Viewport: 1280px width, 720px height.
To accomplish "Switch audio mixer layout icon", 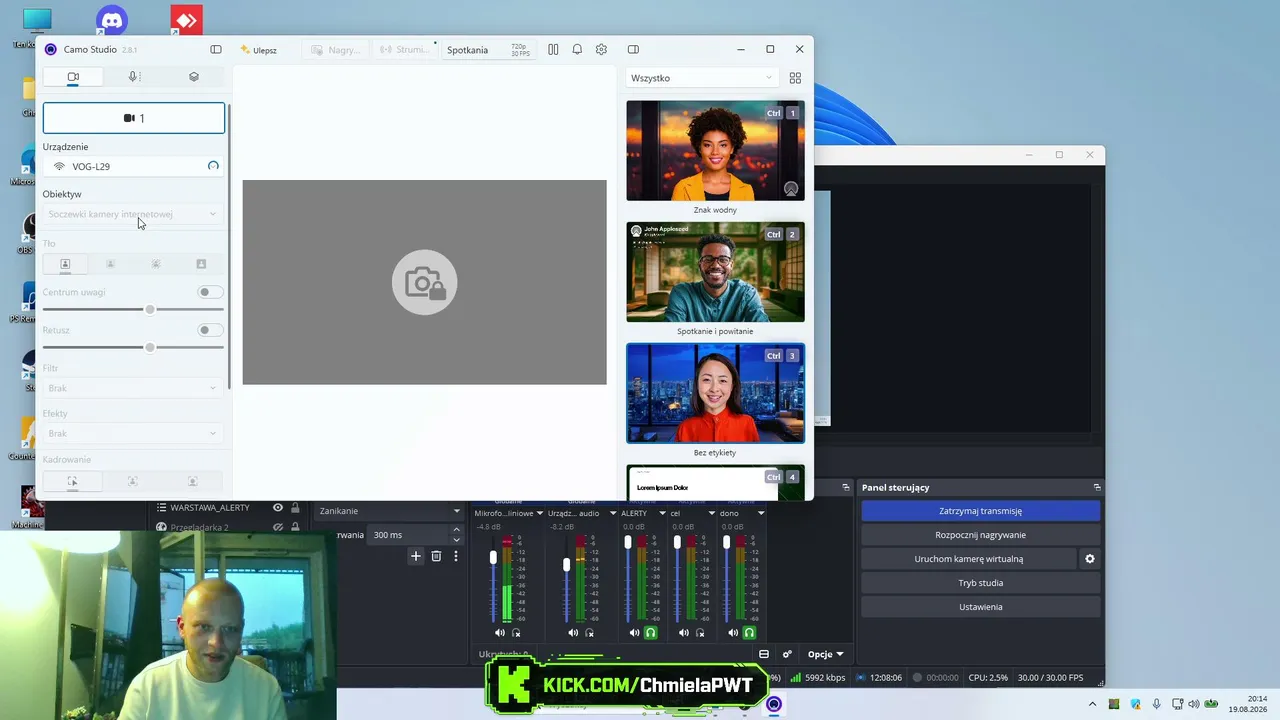I will click(764, 655).
